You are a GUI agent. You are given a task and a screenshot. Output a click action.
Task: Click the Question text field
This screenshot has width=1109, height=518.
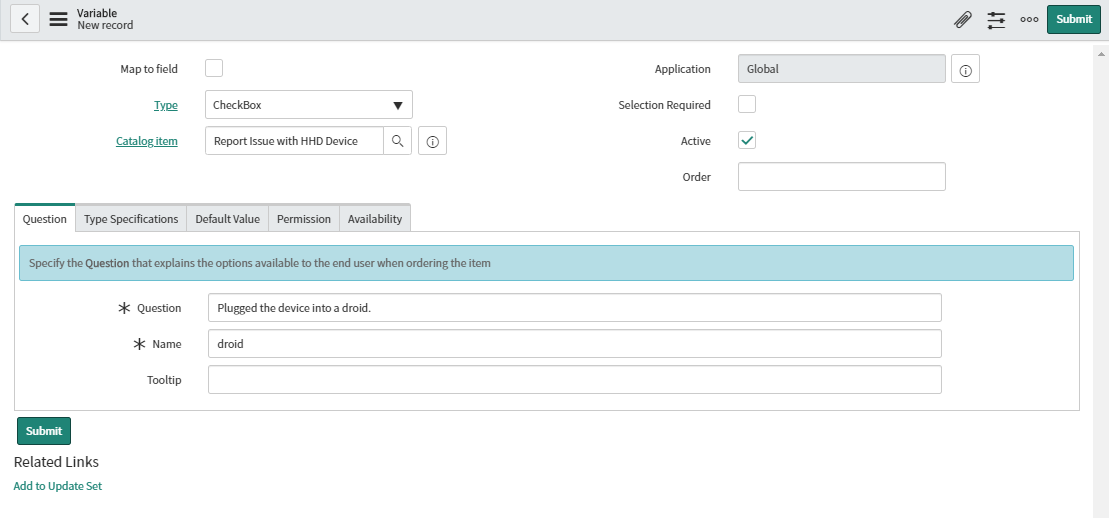coord(574,308)
